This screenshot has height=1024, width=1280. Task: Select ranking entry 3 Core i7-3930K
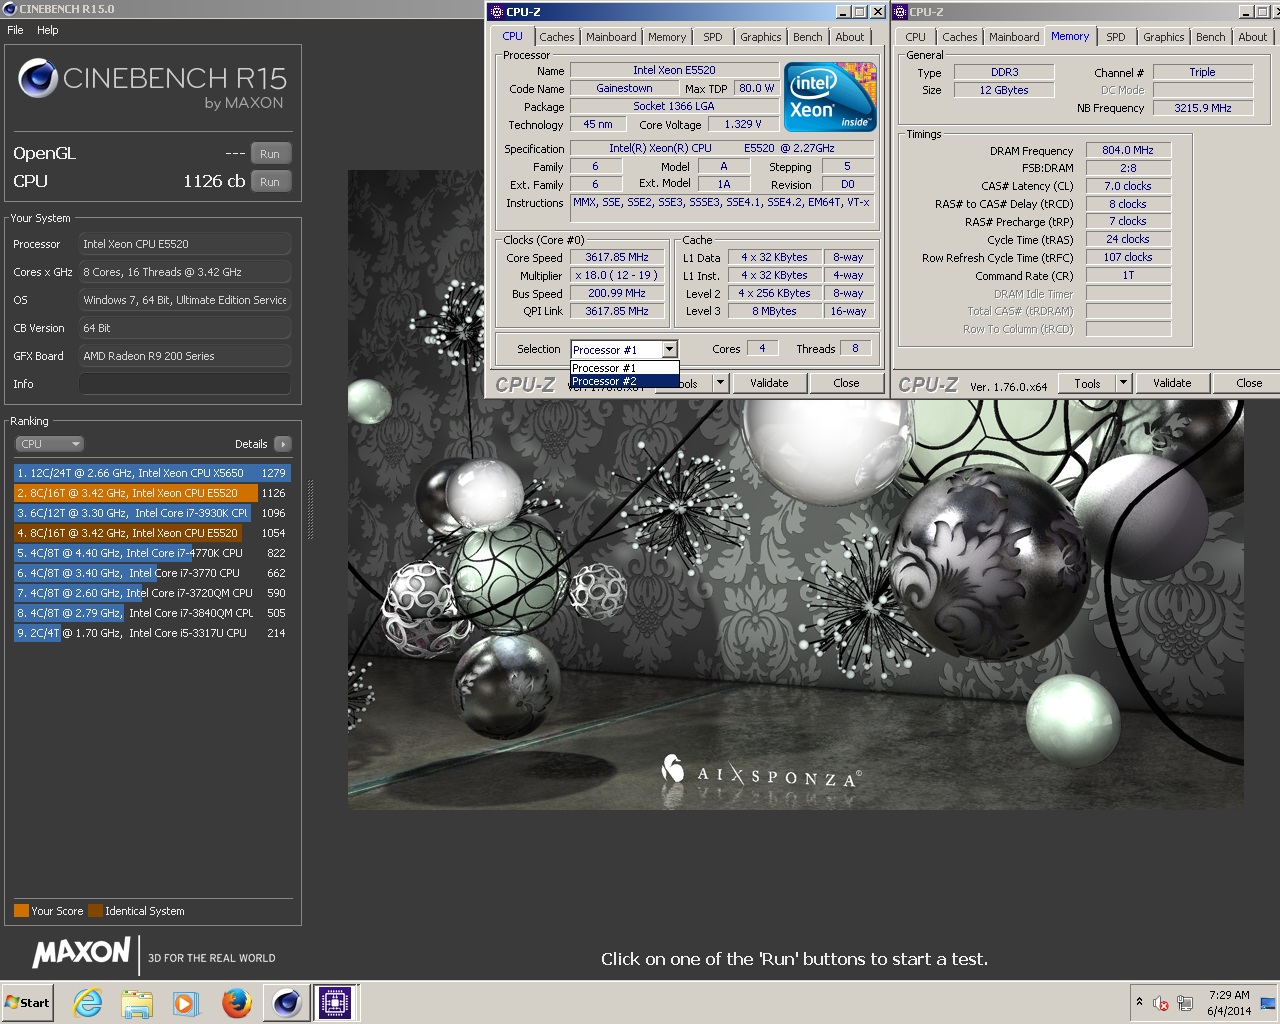click(x=152, y=513)
